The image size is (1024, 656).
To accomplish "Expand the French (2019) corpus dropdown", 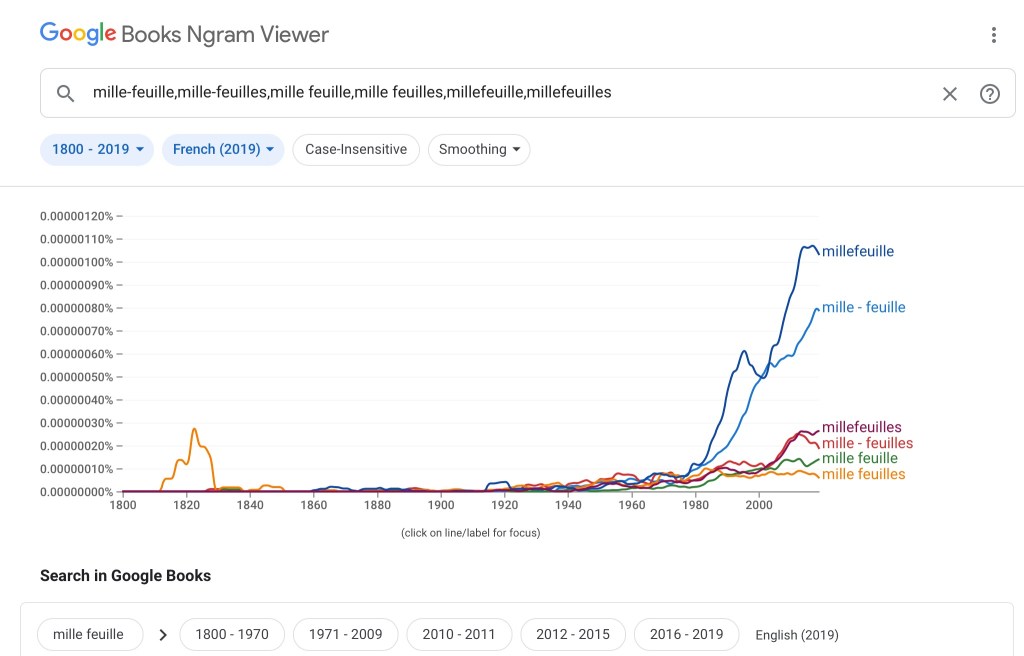I will tap(223, 149).
